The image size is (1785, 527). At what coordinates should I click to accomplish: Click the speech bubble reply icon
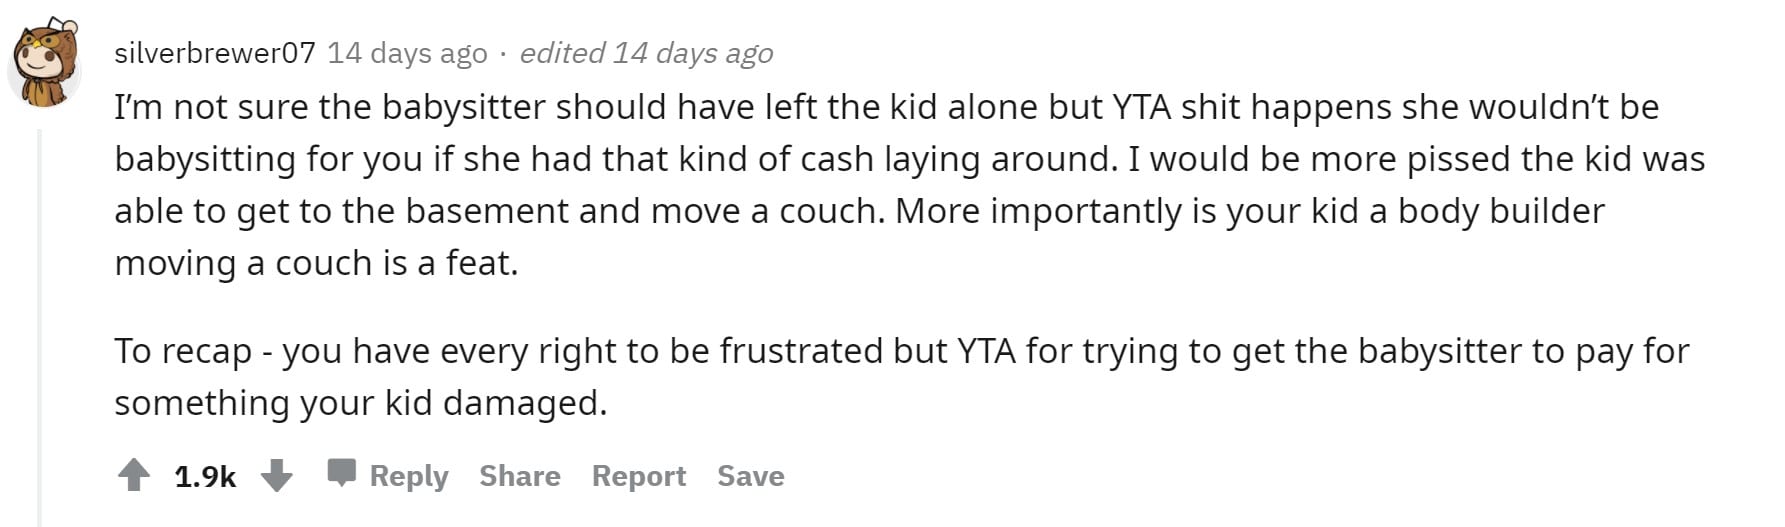341,473
